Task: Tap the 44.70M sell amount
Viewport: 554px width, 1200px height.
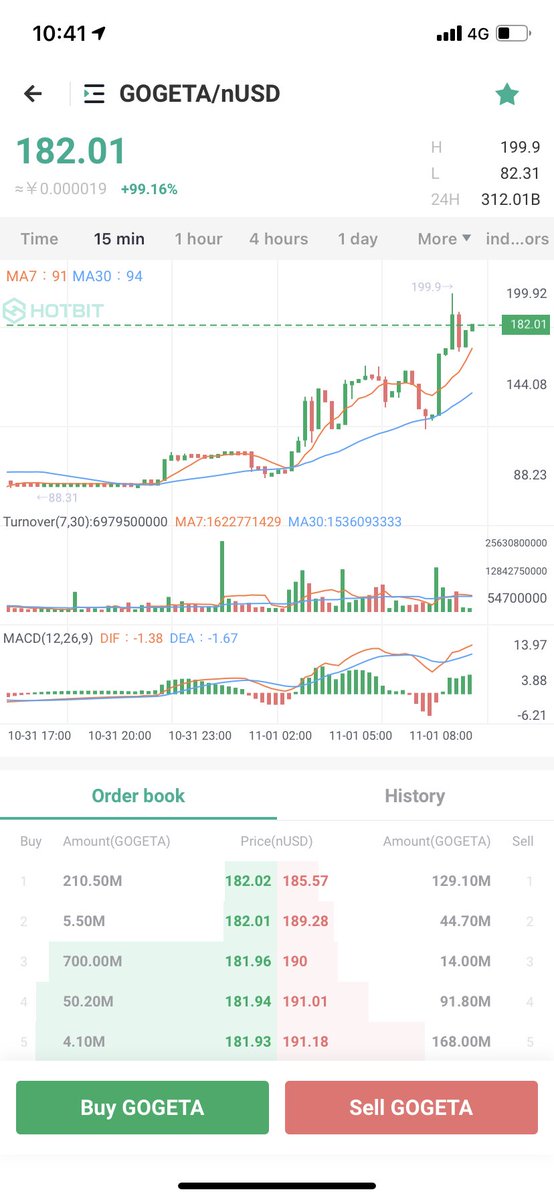Action: (x=466, y=920)
